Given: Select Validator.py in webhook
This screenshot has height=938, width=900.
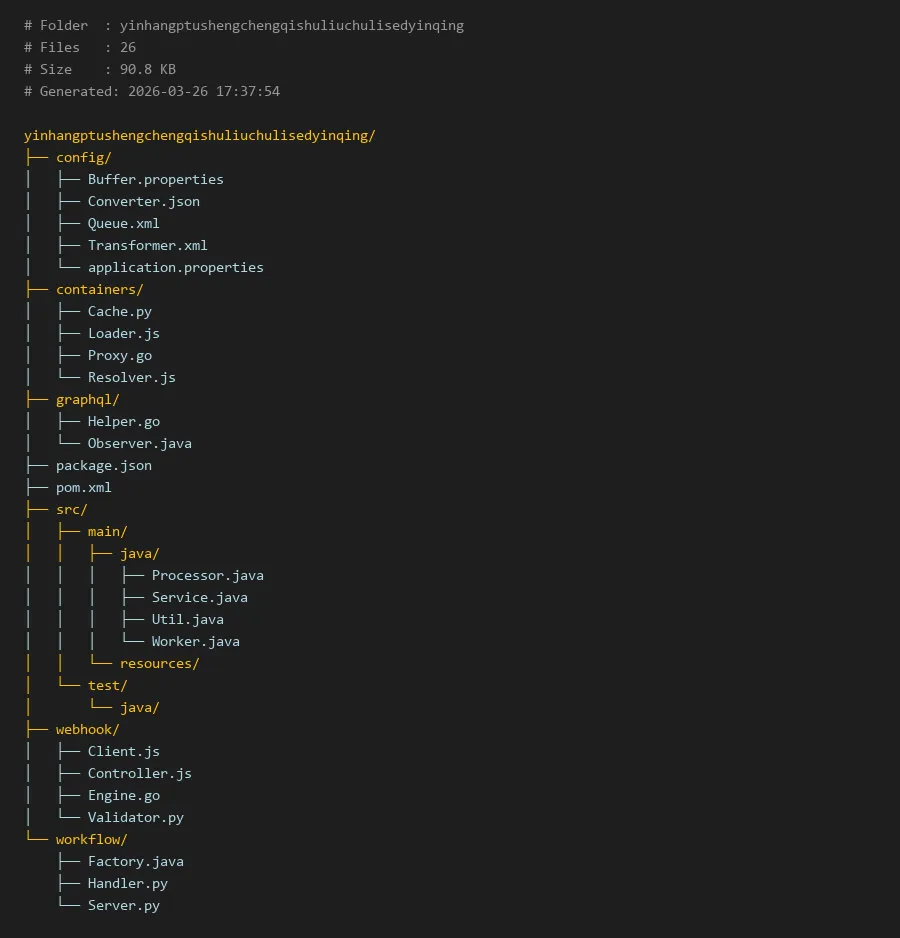Looking at the screenshot, I should click(135, 817).
